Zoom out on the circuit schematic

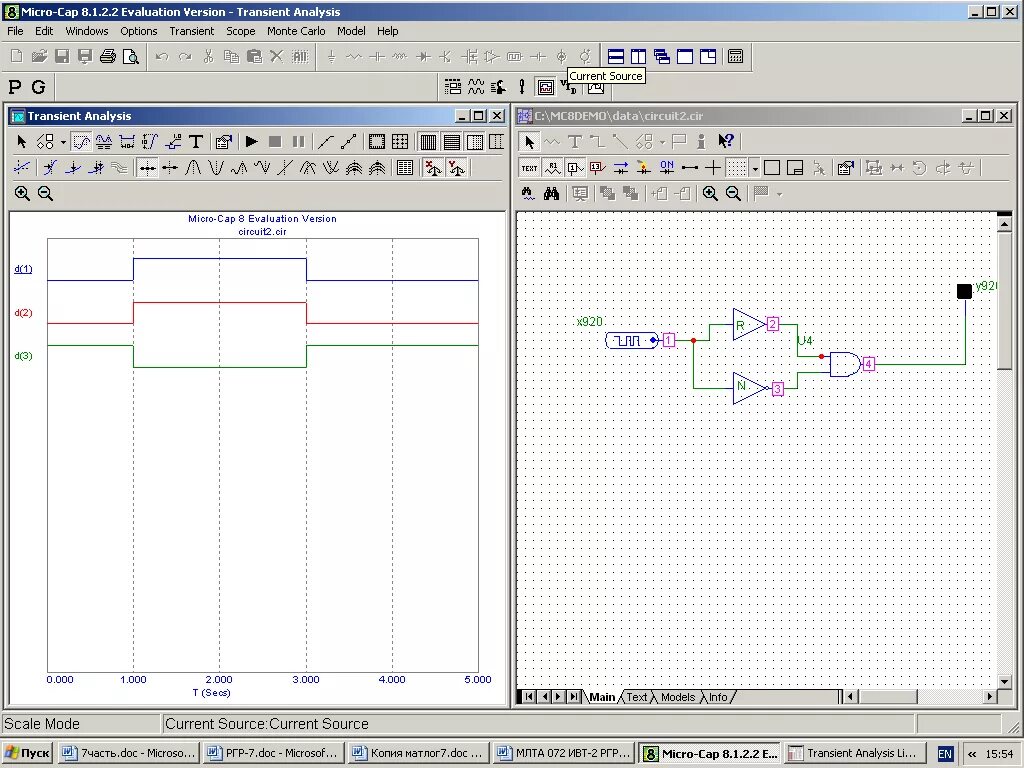click(733, 193)
